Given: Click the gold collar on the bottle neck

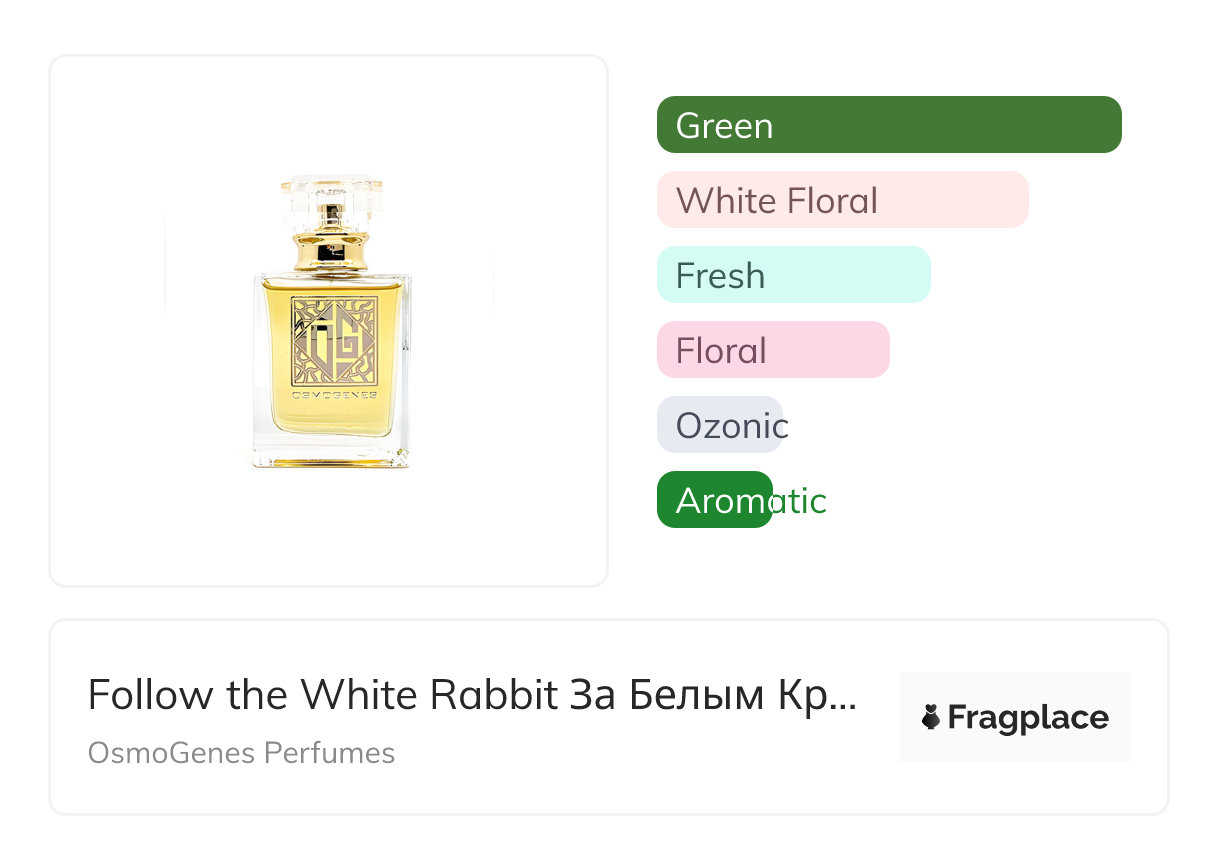Looking at the screenshot, I should [x=331, y=248].
